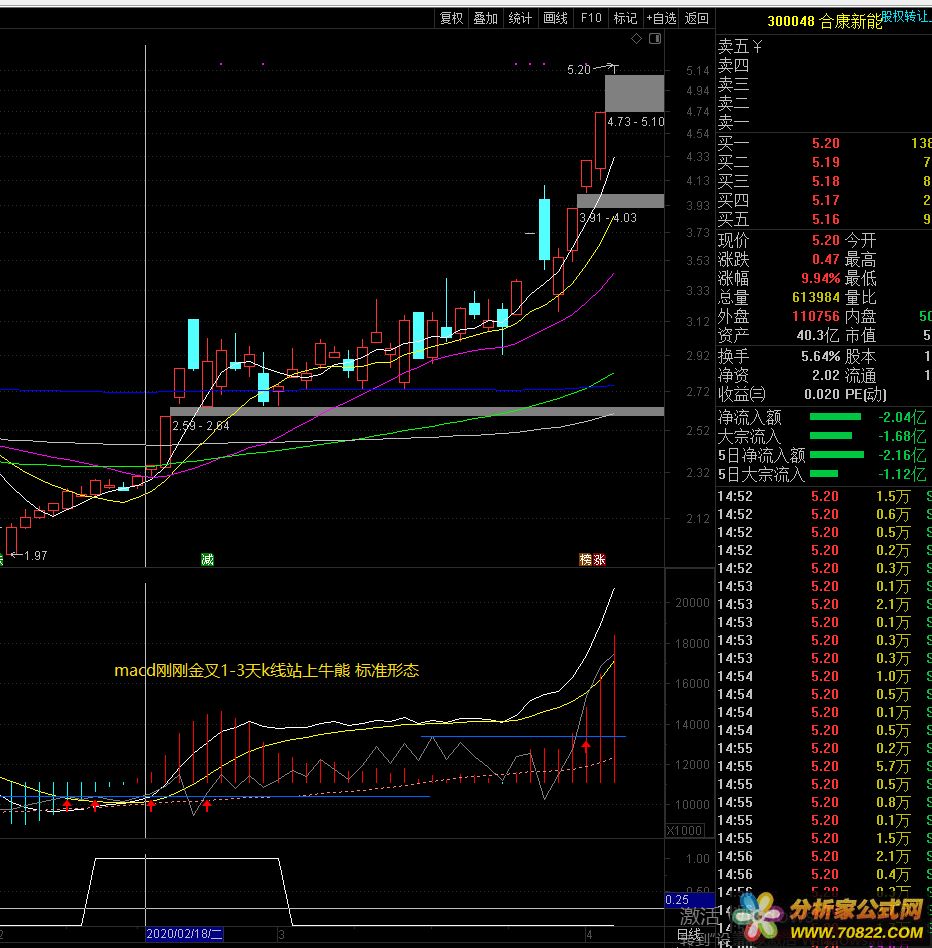The width and height of the screenshot is (932, 948).
Task: Click the 标记 mark button
Action: point(625,18)
